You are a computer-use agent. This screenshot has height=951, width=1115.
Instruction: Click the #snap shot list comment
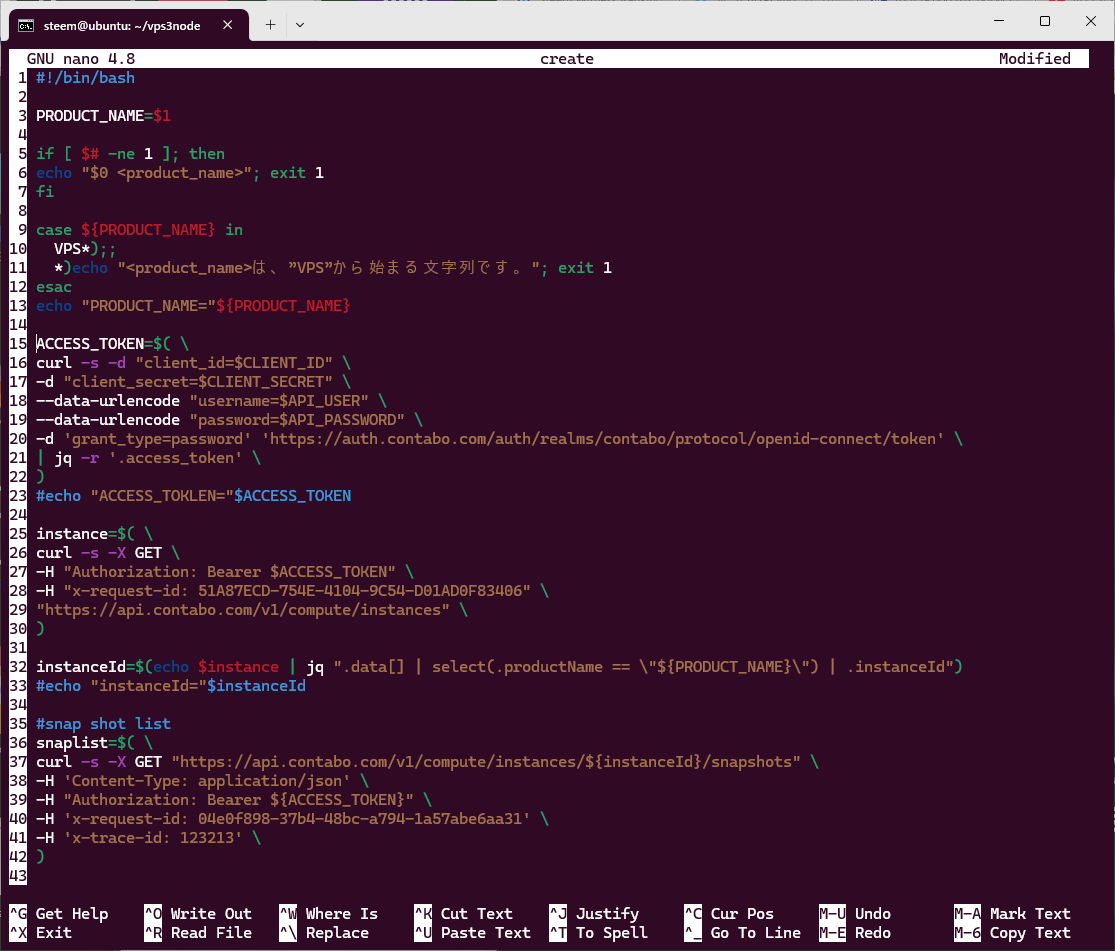click(103, 723)
